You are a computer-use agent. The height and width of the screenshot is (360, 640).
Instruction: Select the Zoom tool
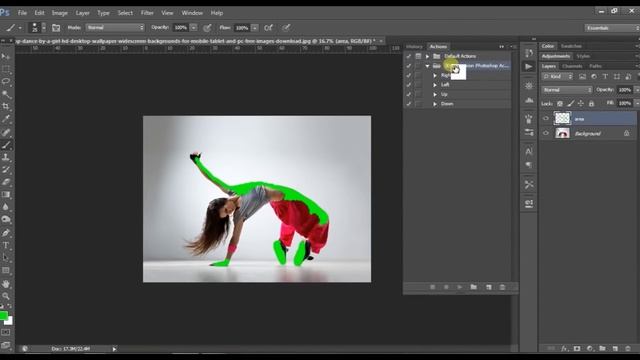point(6,296)
